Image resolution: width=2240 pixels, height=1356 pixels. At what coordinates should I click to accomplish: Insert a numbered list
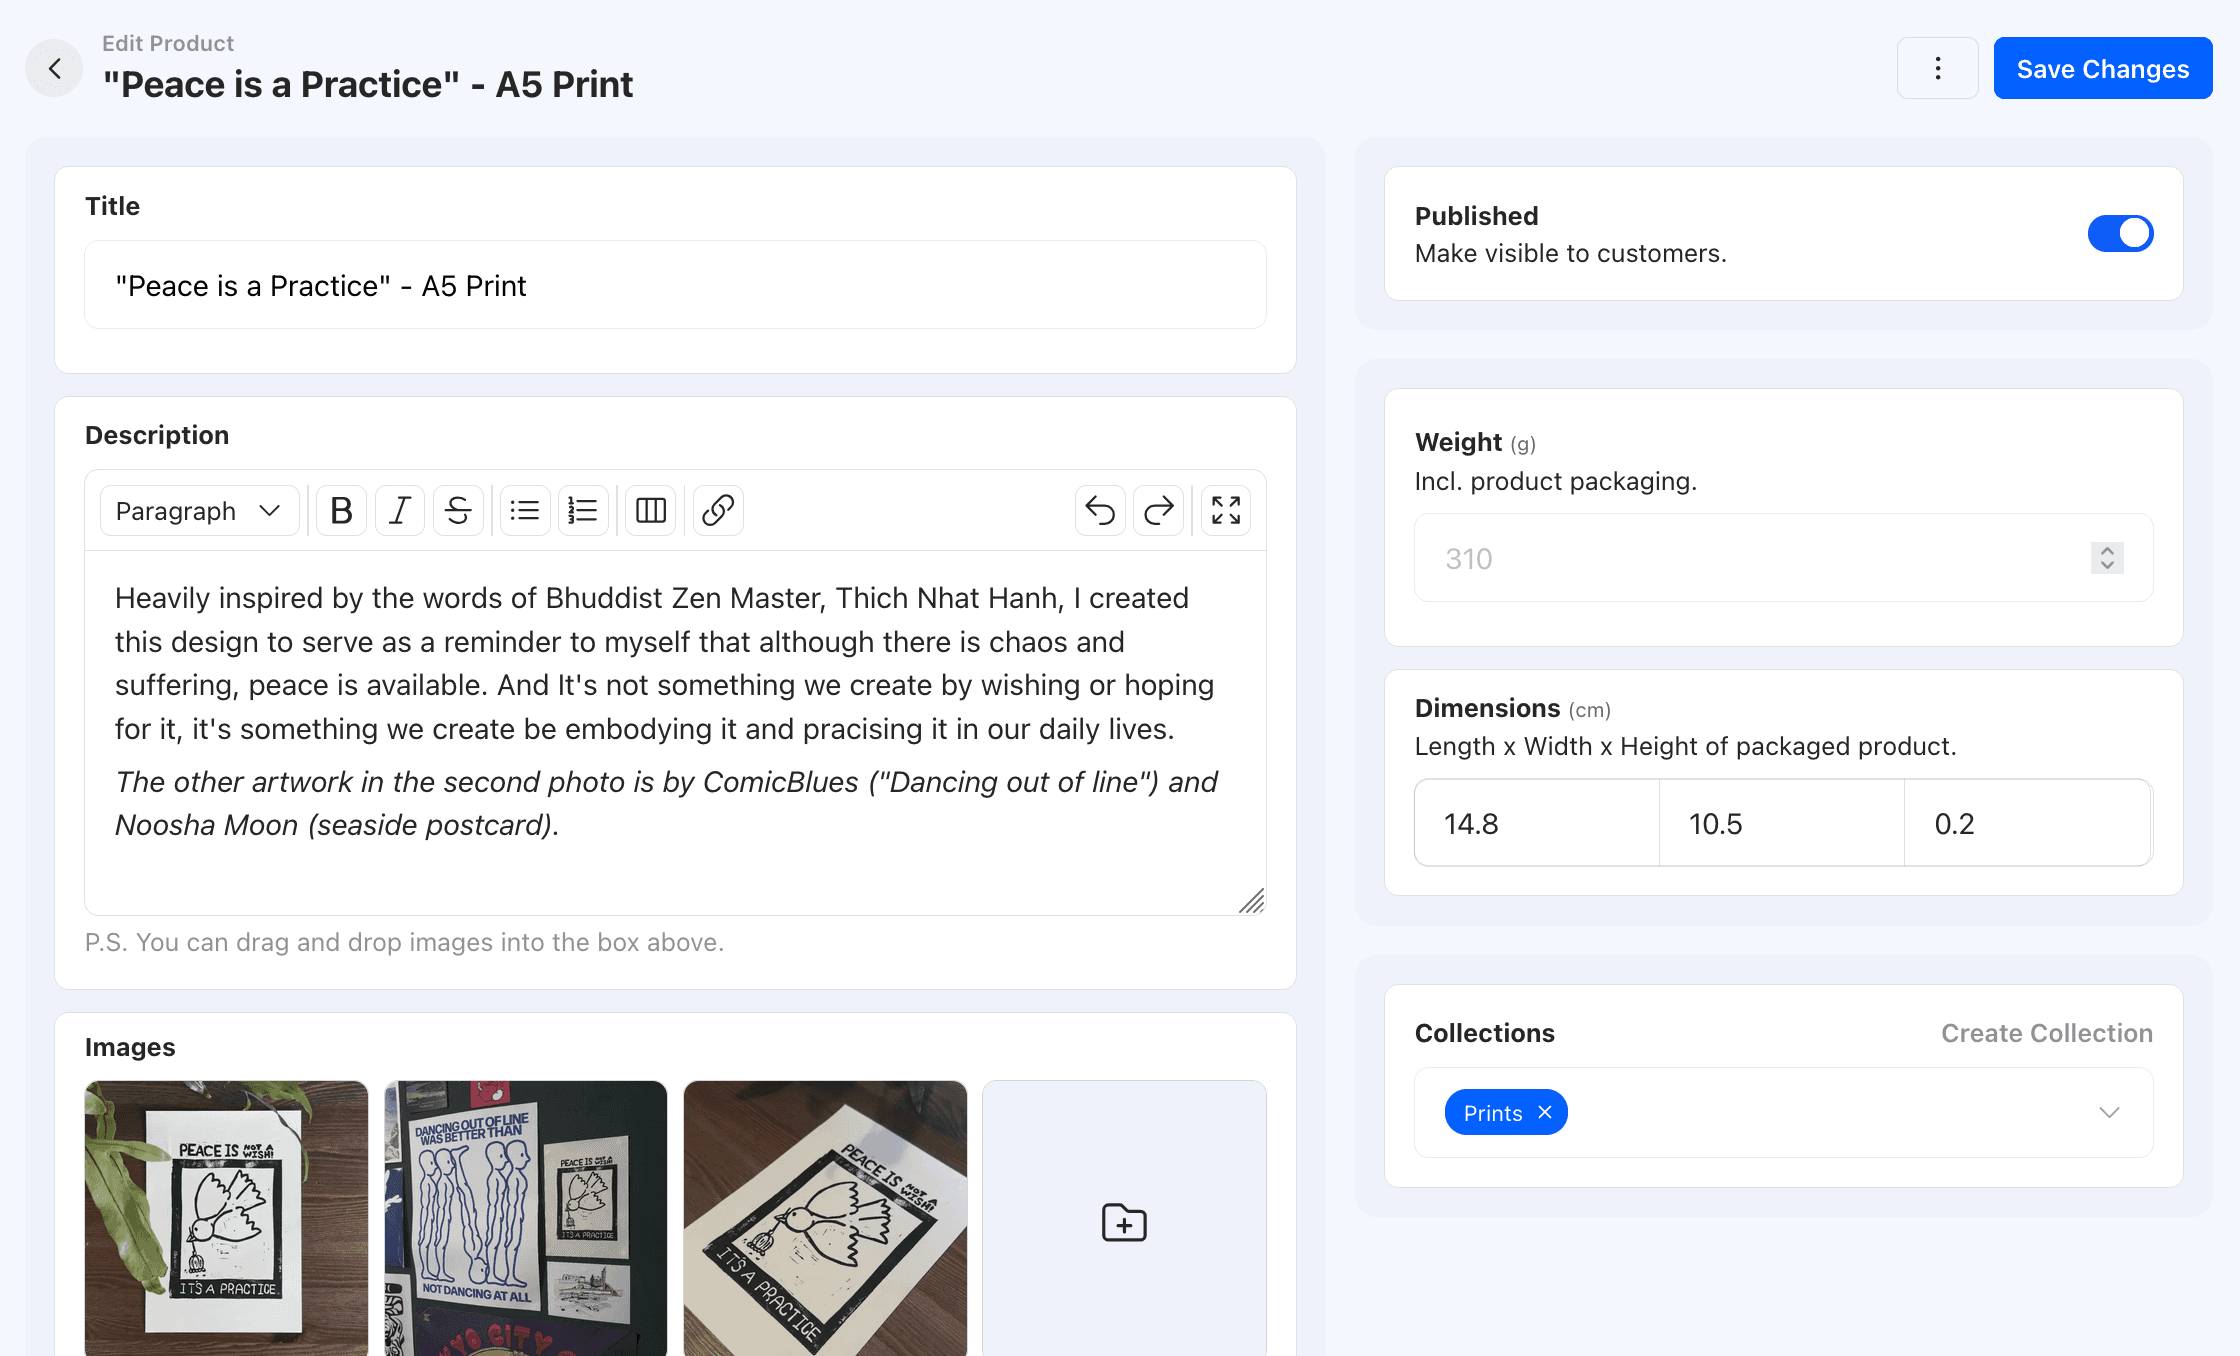[x=583, y=511]
